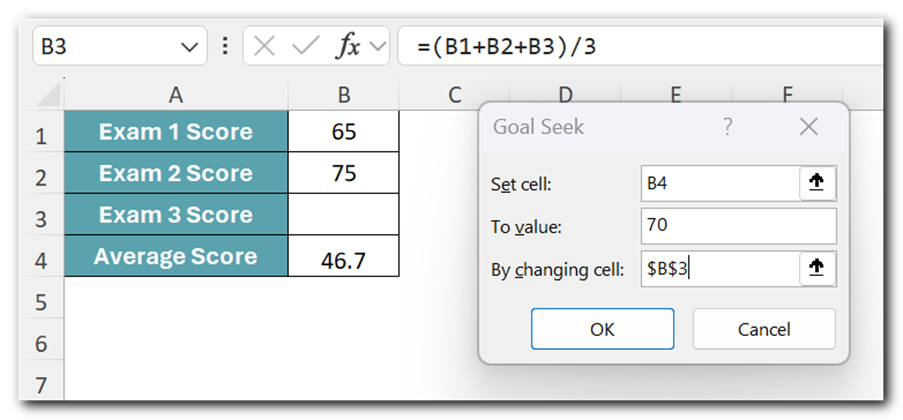Screen dimensions: 903x420
Task: Select cell B2 containing 75
Action: point(344,173)
